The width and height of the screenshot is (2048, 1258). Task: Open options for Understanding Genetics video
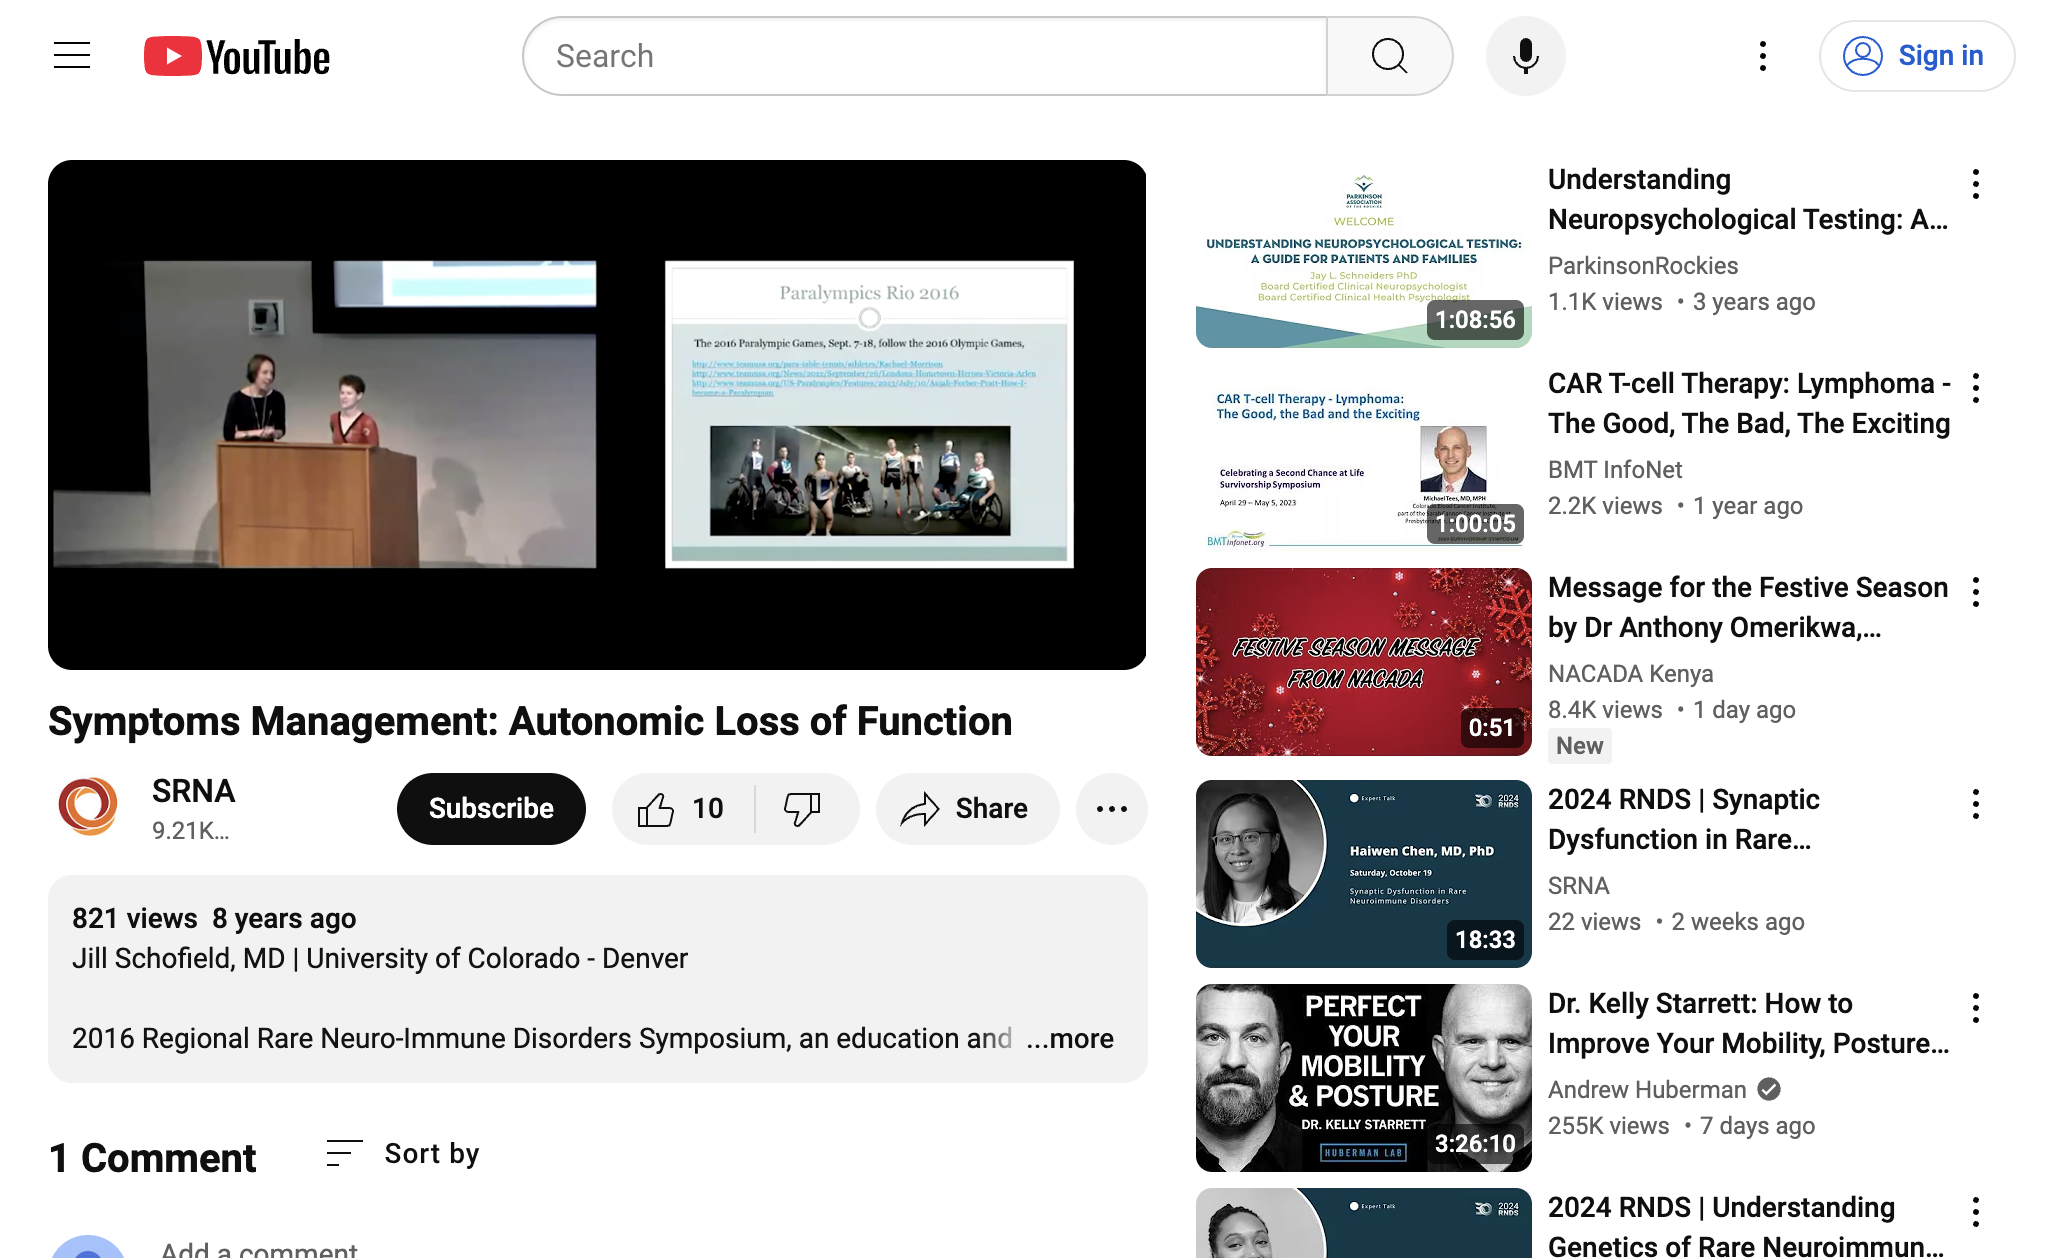tap(1975, 1212)
